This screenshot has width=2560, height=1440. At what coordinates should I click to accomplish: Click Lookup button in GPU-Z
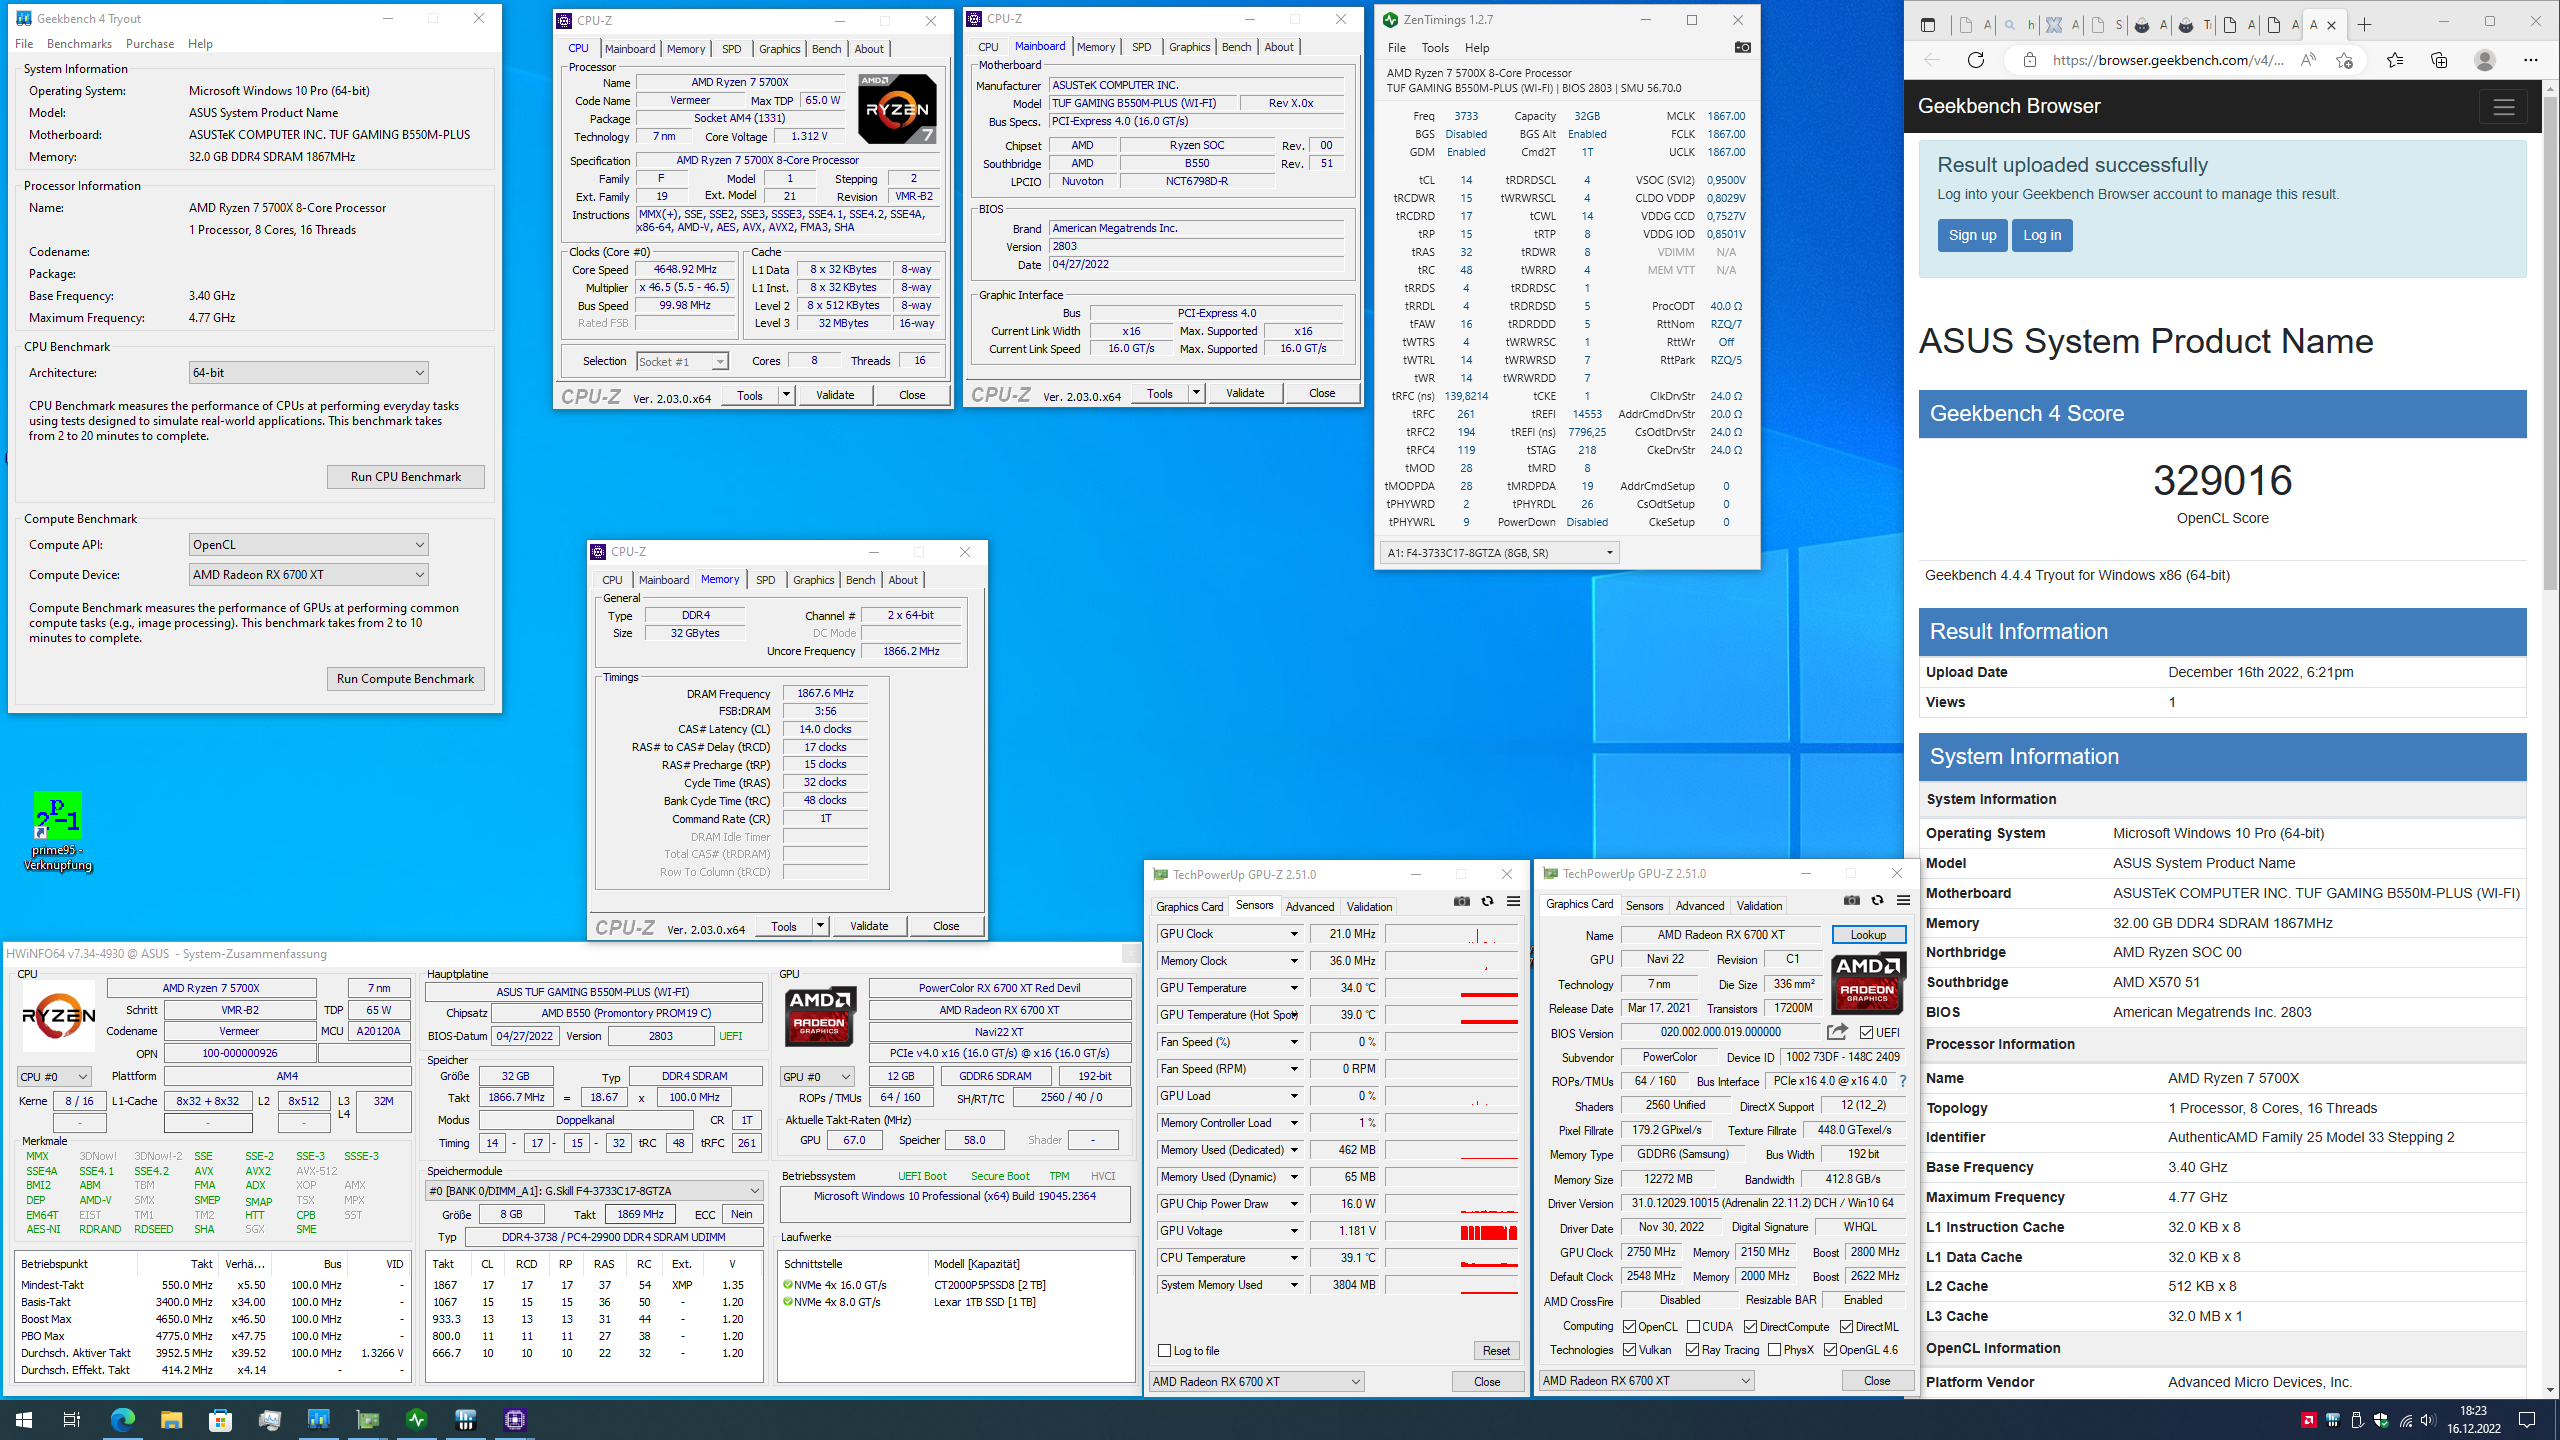[x=1868, y=934]
